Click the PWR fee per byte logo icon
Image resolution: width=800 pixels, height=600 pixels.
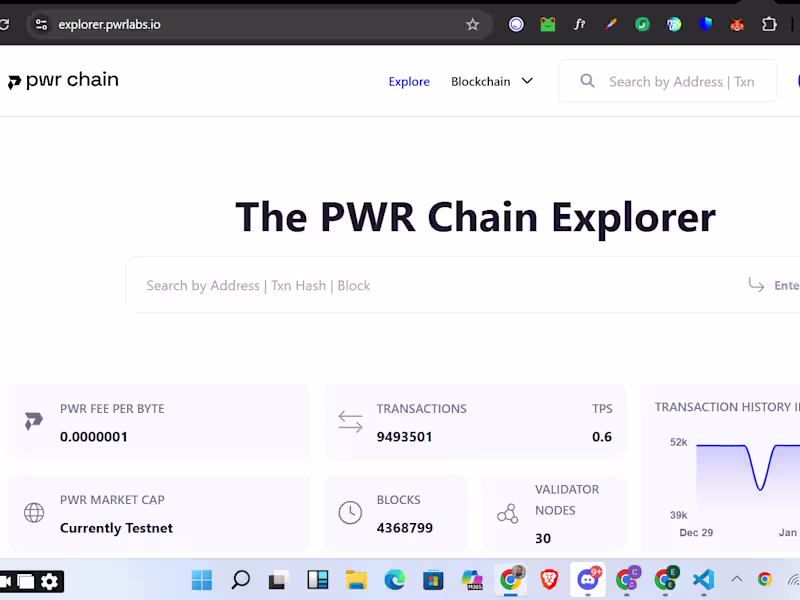click(34, 421)
